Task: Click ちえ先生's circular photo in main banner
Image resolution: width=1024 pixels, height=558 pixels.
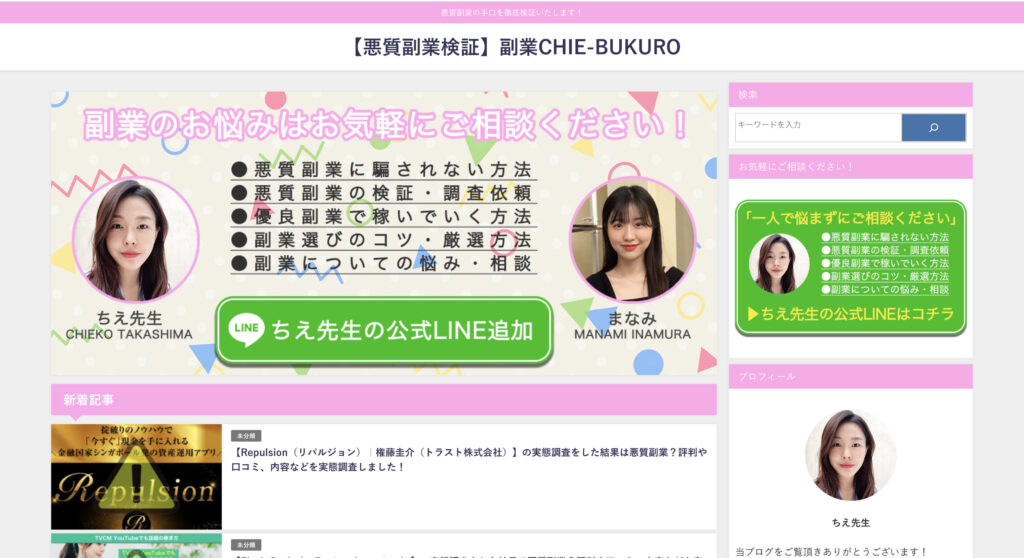Action: click(x=135, y=240)
